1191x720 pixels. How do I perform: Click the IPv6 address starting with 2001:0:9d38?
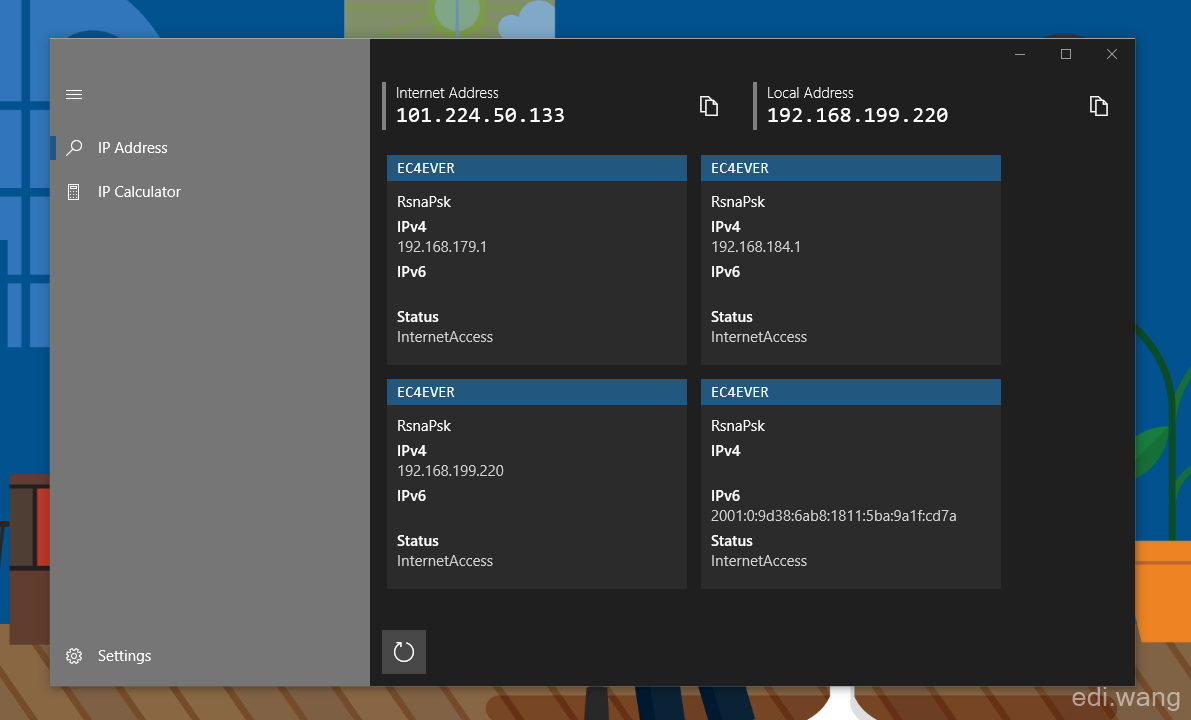pos(833,516)
